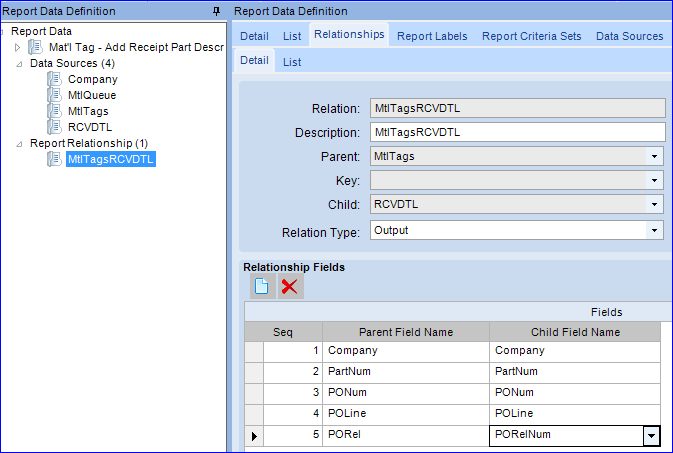Open the Key dropdown
This screenshot has height=453, width=673.
coord(654,180)
